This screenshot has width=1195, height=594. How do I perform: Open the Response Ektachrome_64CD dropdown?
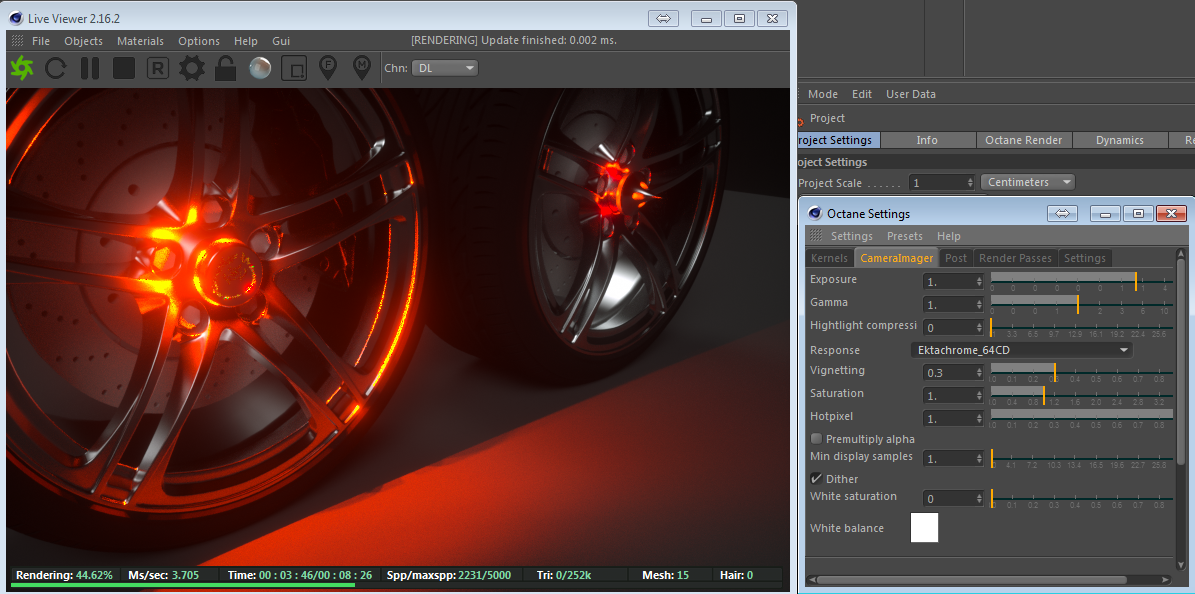click(1021, 350)
